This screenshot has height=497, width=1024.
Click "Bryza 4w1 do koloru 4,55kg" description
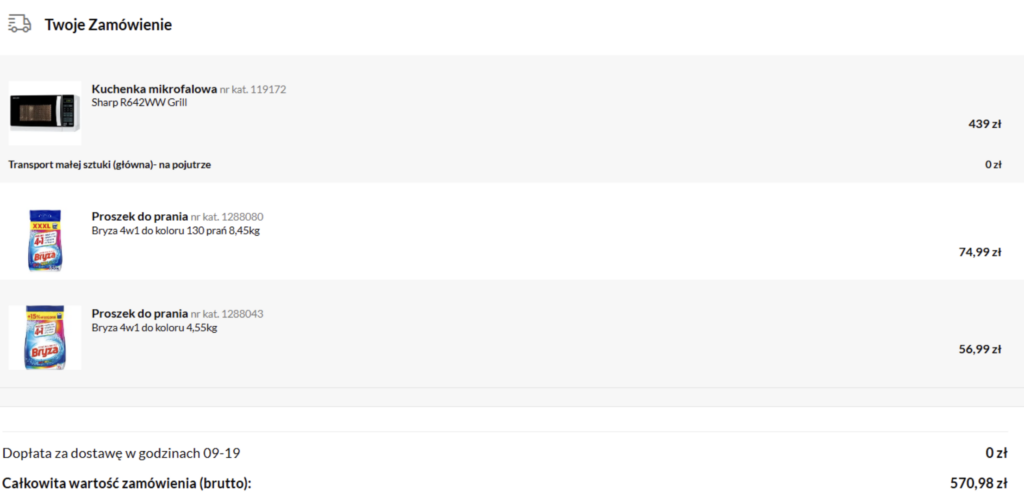[154, 327]
